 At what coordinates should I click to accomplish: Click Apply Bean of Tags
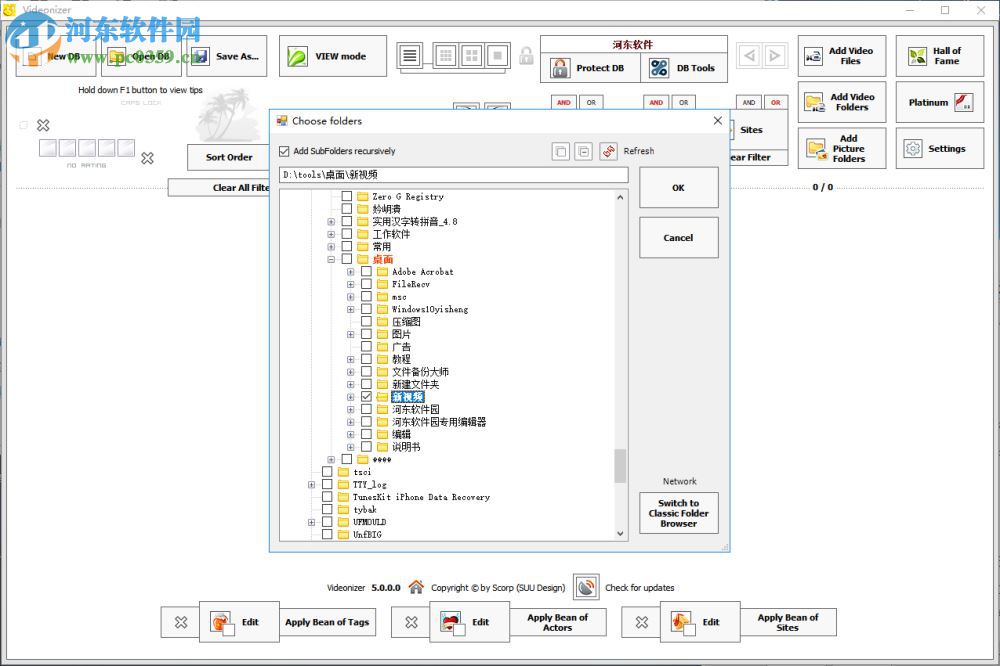tap(327, 622)
